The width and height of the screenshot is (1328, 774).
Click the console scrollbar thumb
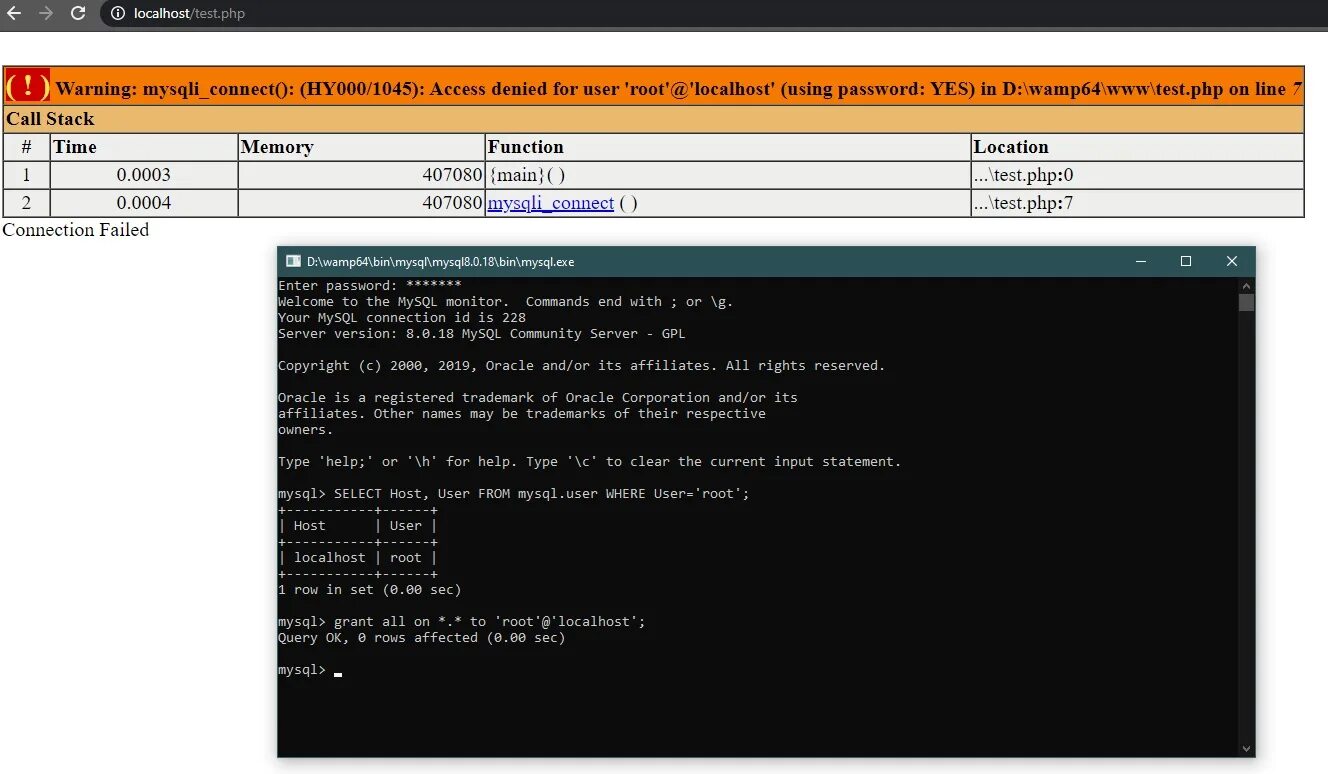(x=1246, y=302)
